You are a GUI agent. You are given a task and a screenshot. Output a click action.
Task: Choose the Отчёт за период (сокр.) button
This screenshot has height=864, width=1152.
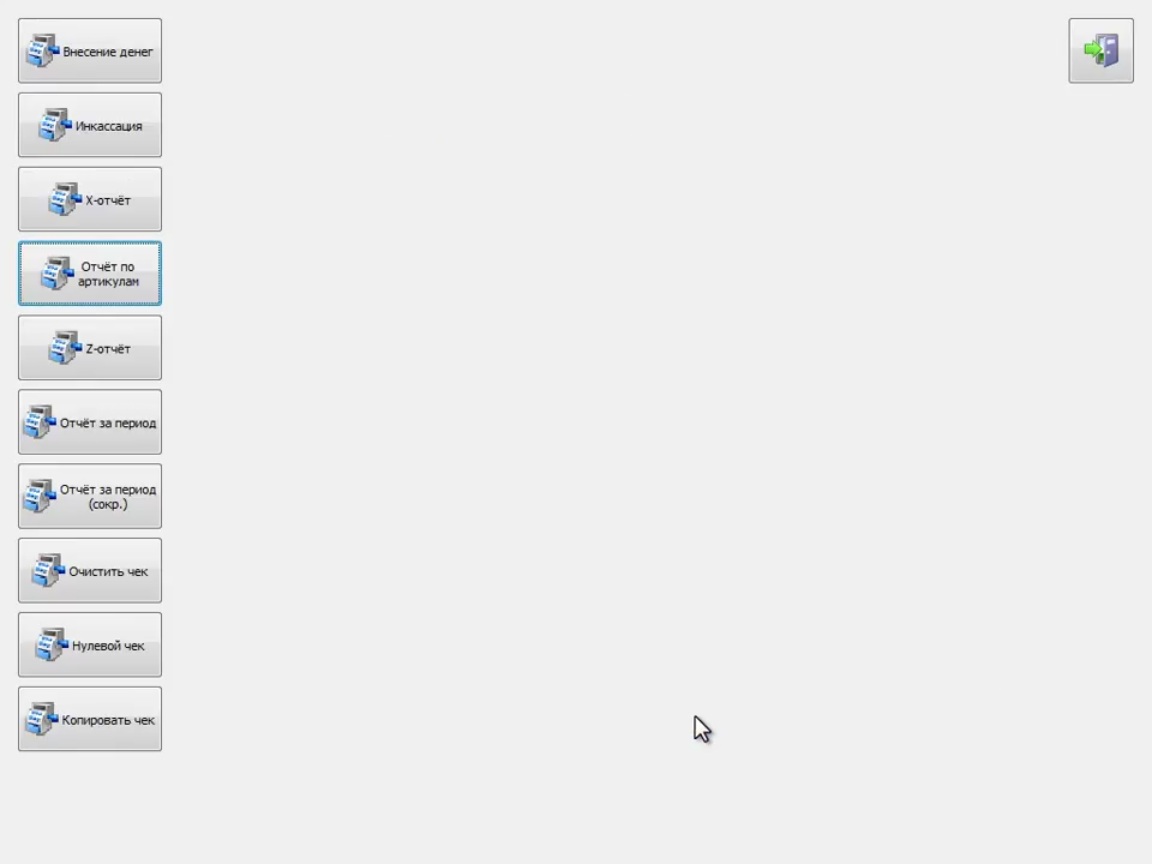click(90, 496)
